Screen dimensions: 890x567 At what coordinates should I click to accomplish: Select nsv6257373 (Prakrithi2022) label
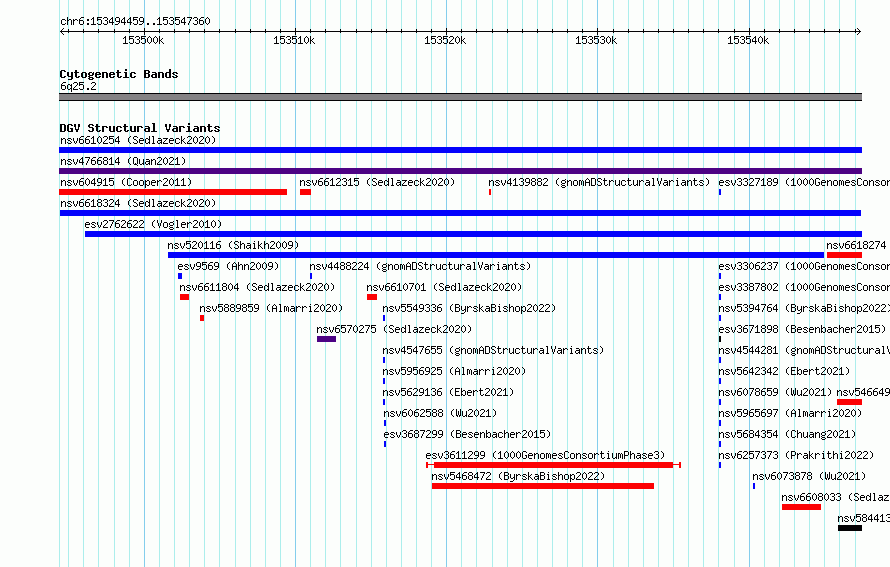[x=796, y=455]
